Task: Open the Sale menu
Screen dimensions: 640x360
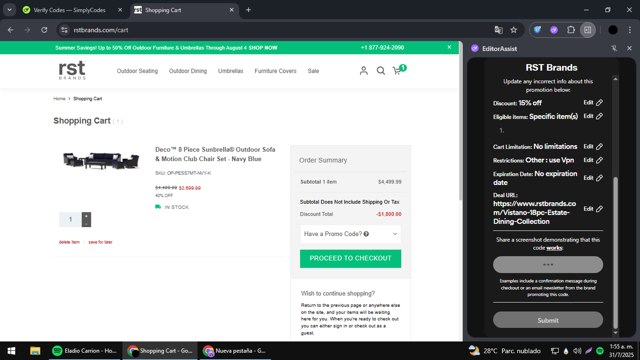Action: pyautogui.click(x=313, y=71)
